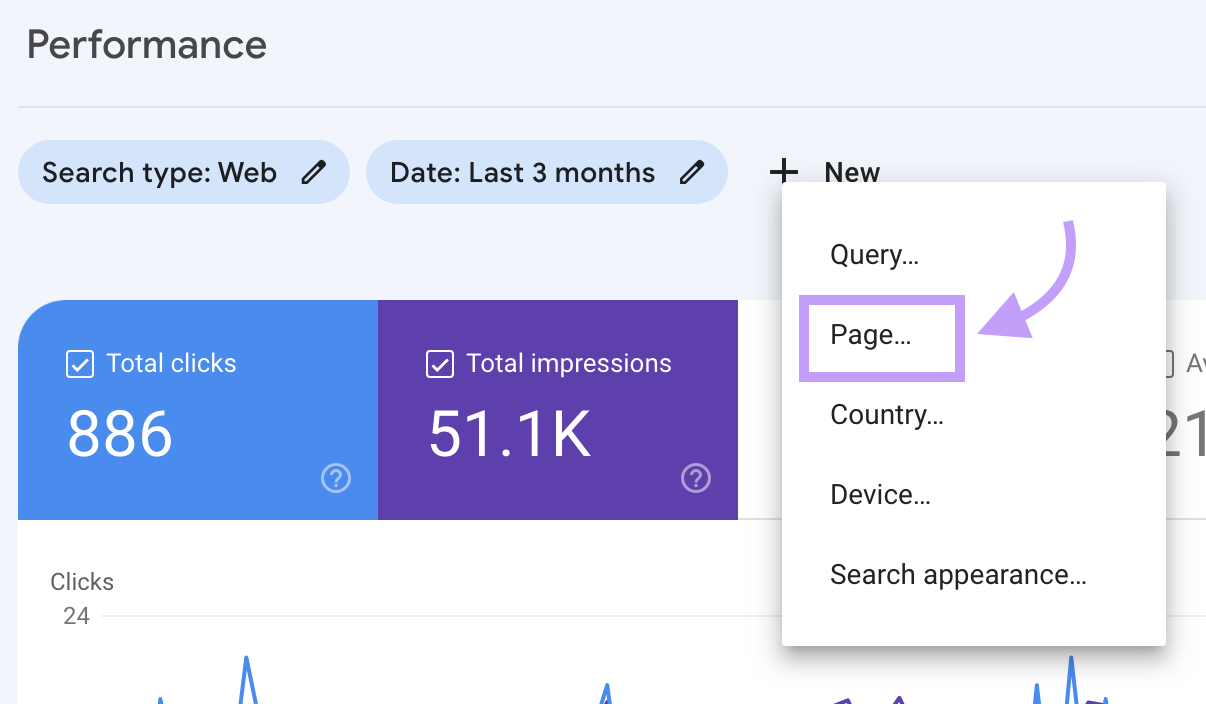This screenshot has width=1206, height=704.
Task: Click the Clicks axis label on chart
Action: click(82, 582)
